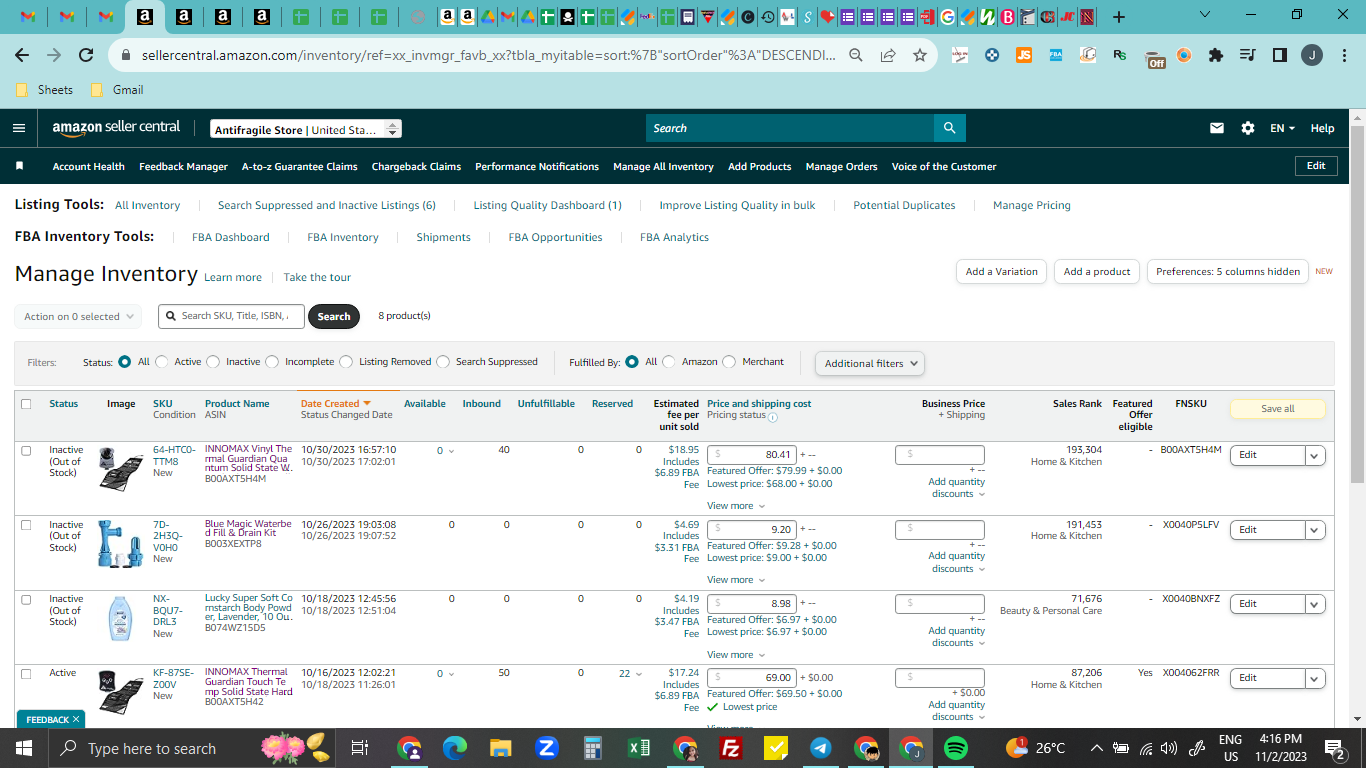Open FileZilla from the taskbar
The height and width of the screenshot is (768, 1366).
[x=730, y=748]
